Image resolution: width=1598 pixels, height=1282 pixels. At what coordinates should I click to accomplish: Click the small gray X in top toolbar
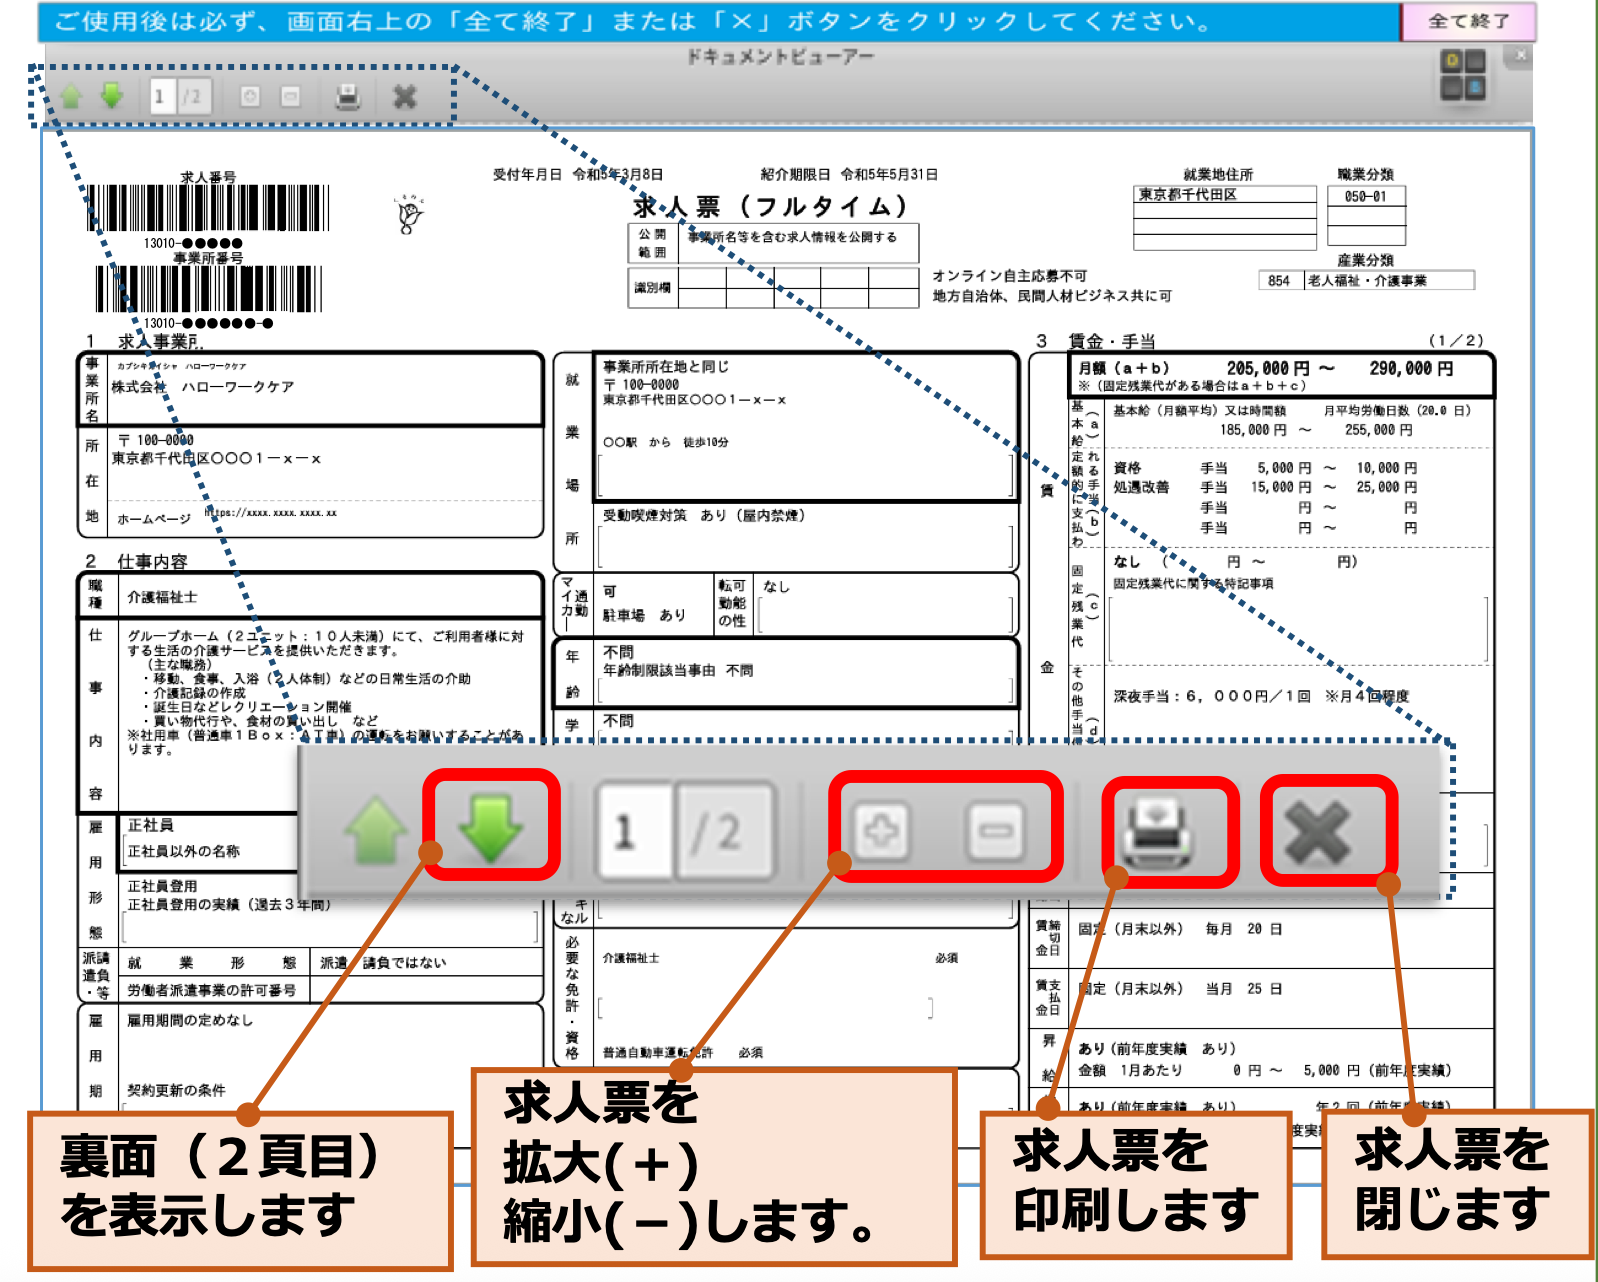pos(405,97)
